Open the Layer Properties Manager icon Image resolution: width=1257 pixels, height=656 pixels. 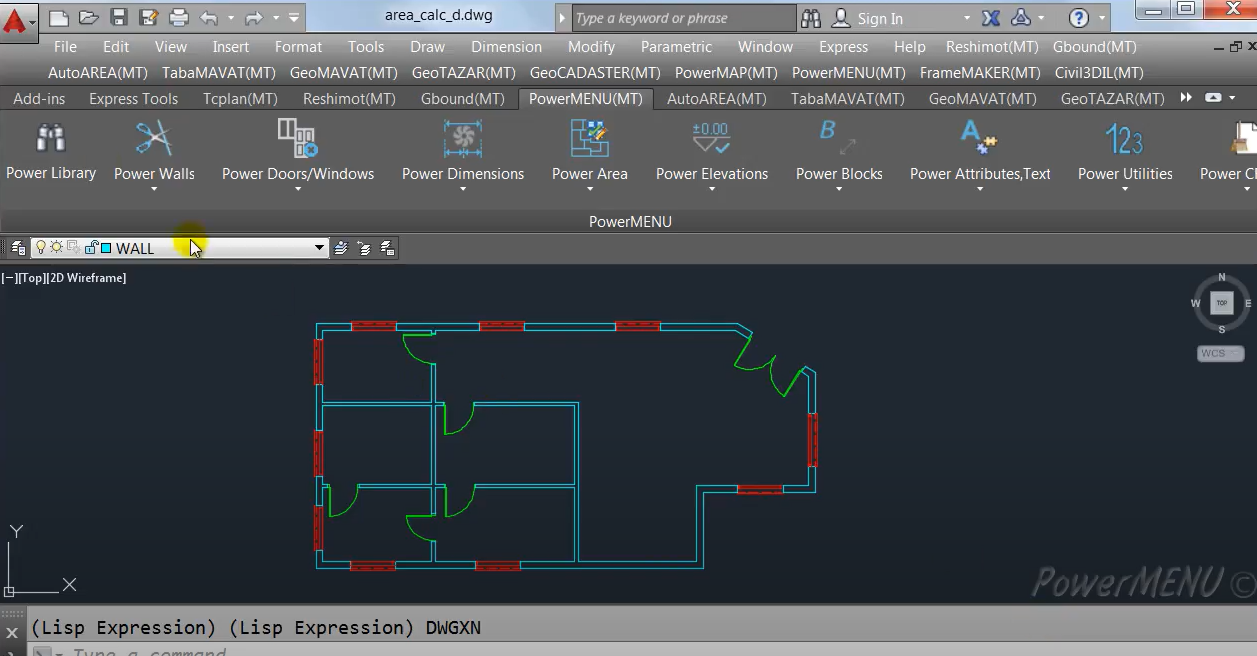(17, 248)
